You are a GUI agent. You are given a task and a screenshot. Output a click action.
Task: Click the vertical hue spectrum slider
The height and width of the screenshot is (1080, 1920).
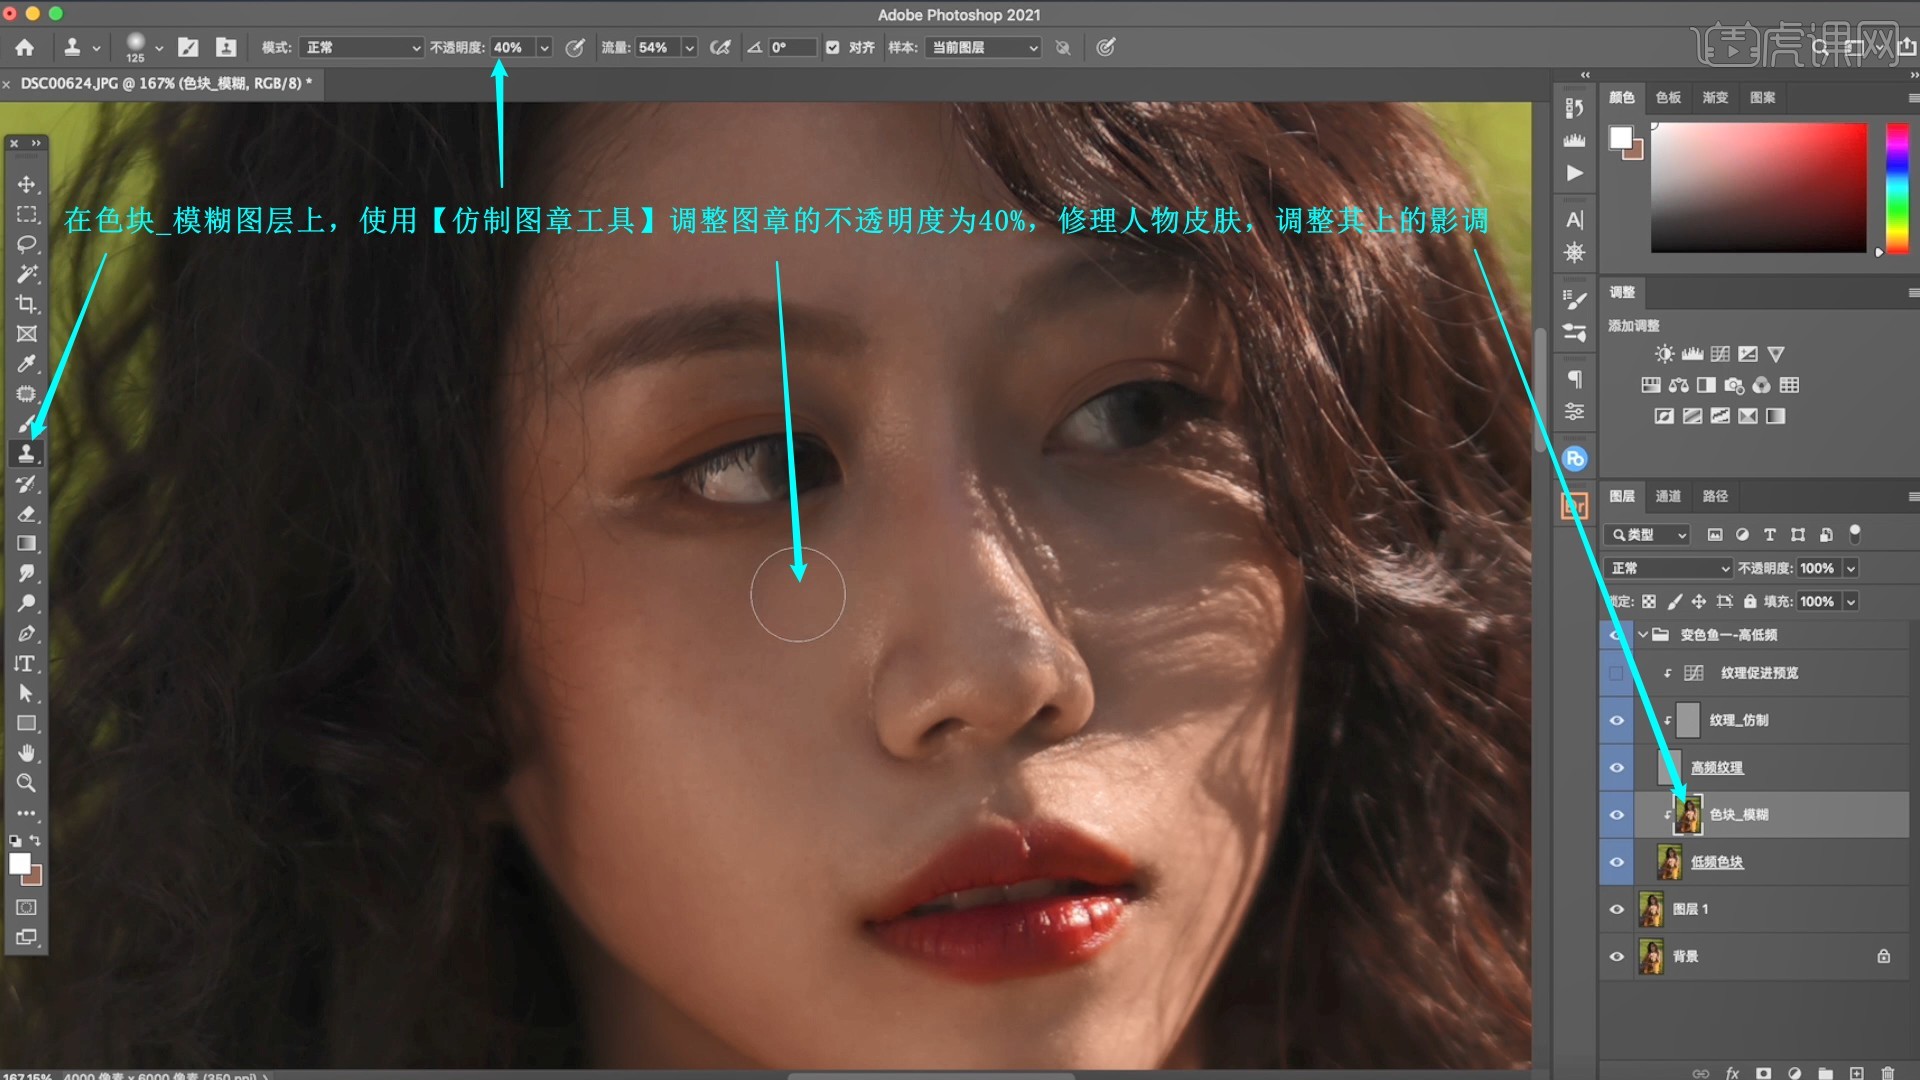point(1897,187)
